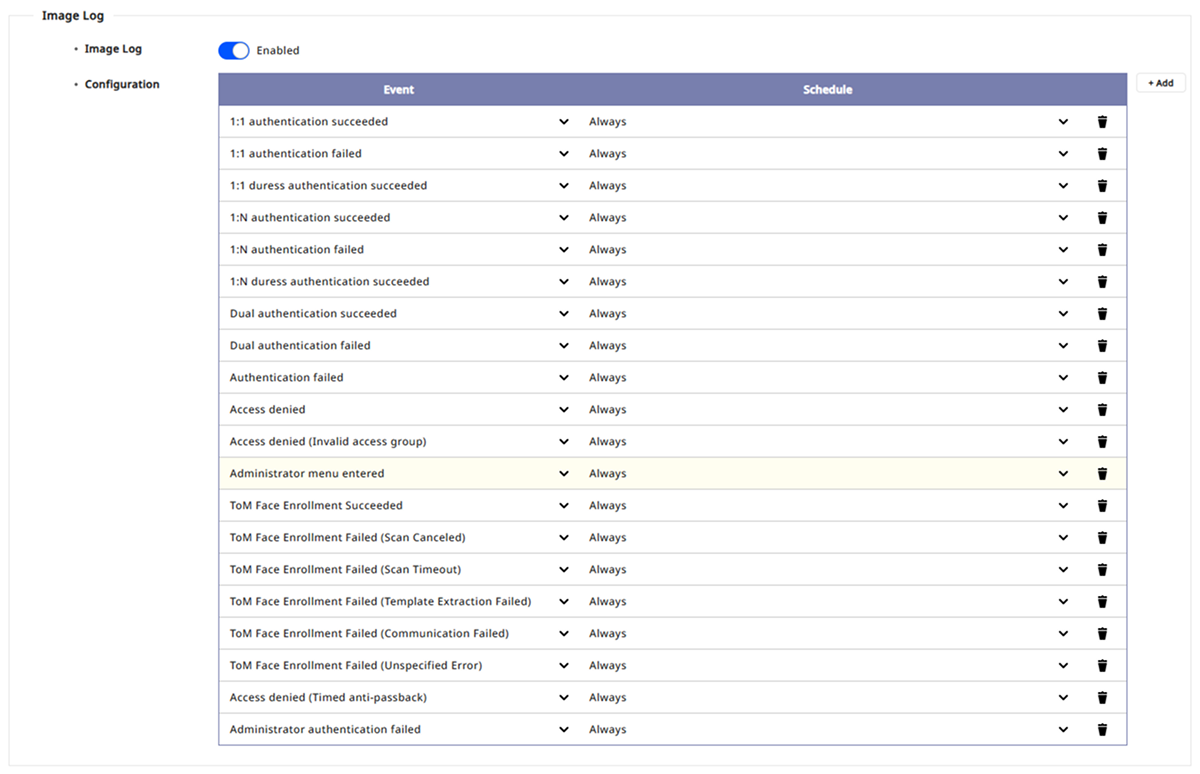1200x774 pixels.
Task: Click the + Add button
Action: tap(1160, 83)
